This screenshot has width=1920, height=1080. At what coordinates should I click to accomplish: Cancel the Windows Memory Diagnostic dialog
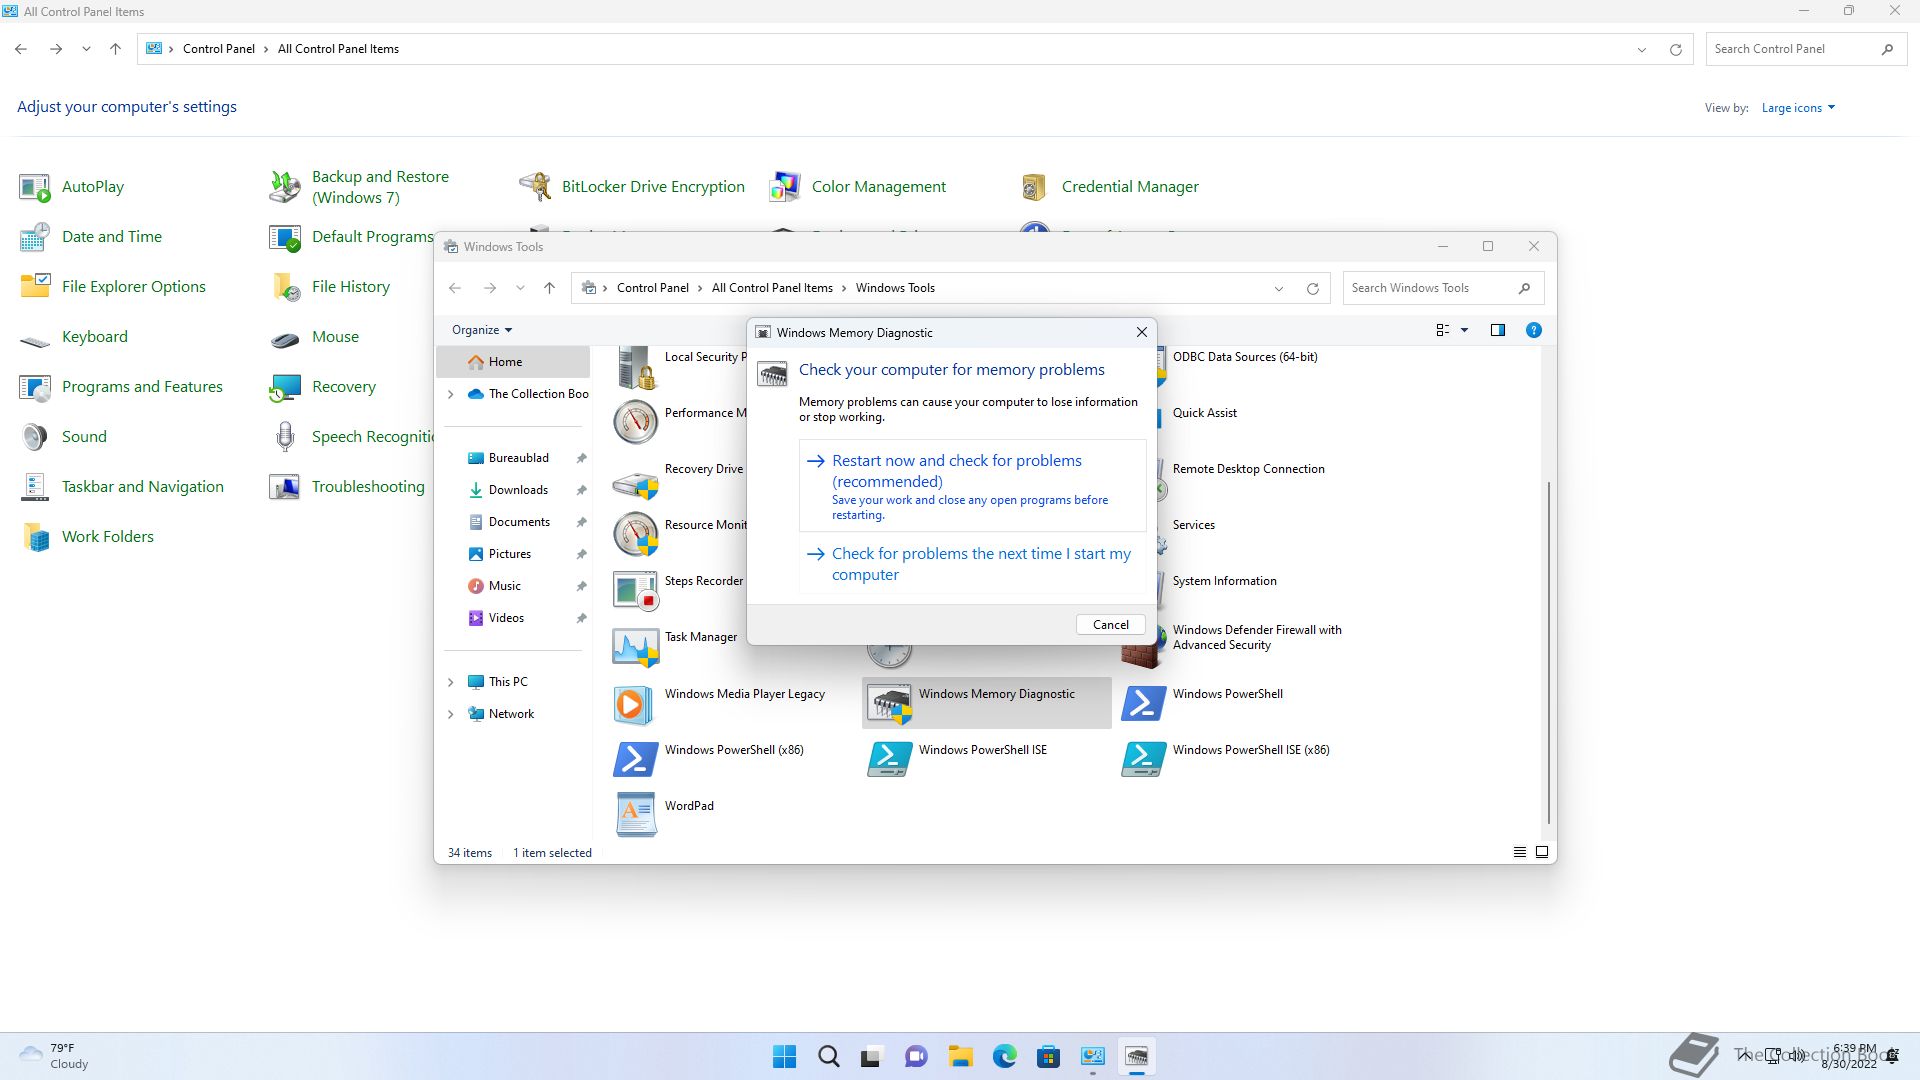coord(1110,624)
